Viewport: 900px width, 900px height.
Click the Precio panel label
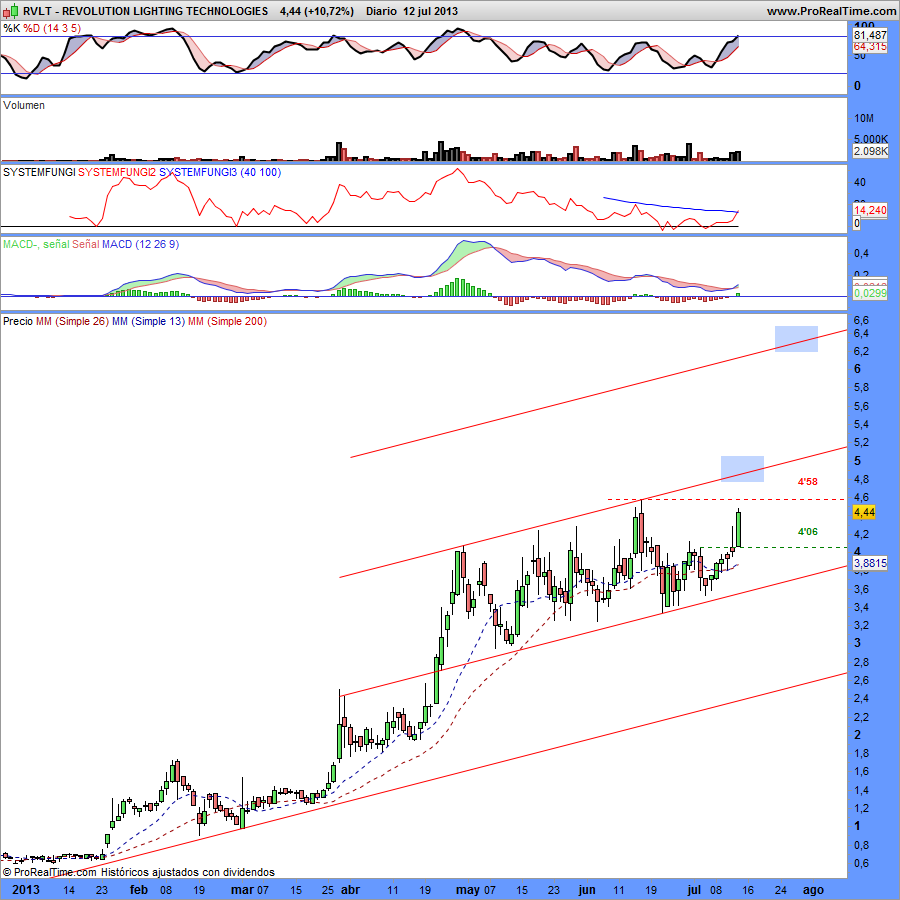click(18, 321)
